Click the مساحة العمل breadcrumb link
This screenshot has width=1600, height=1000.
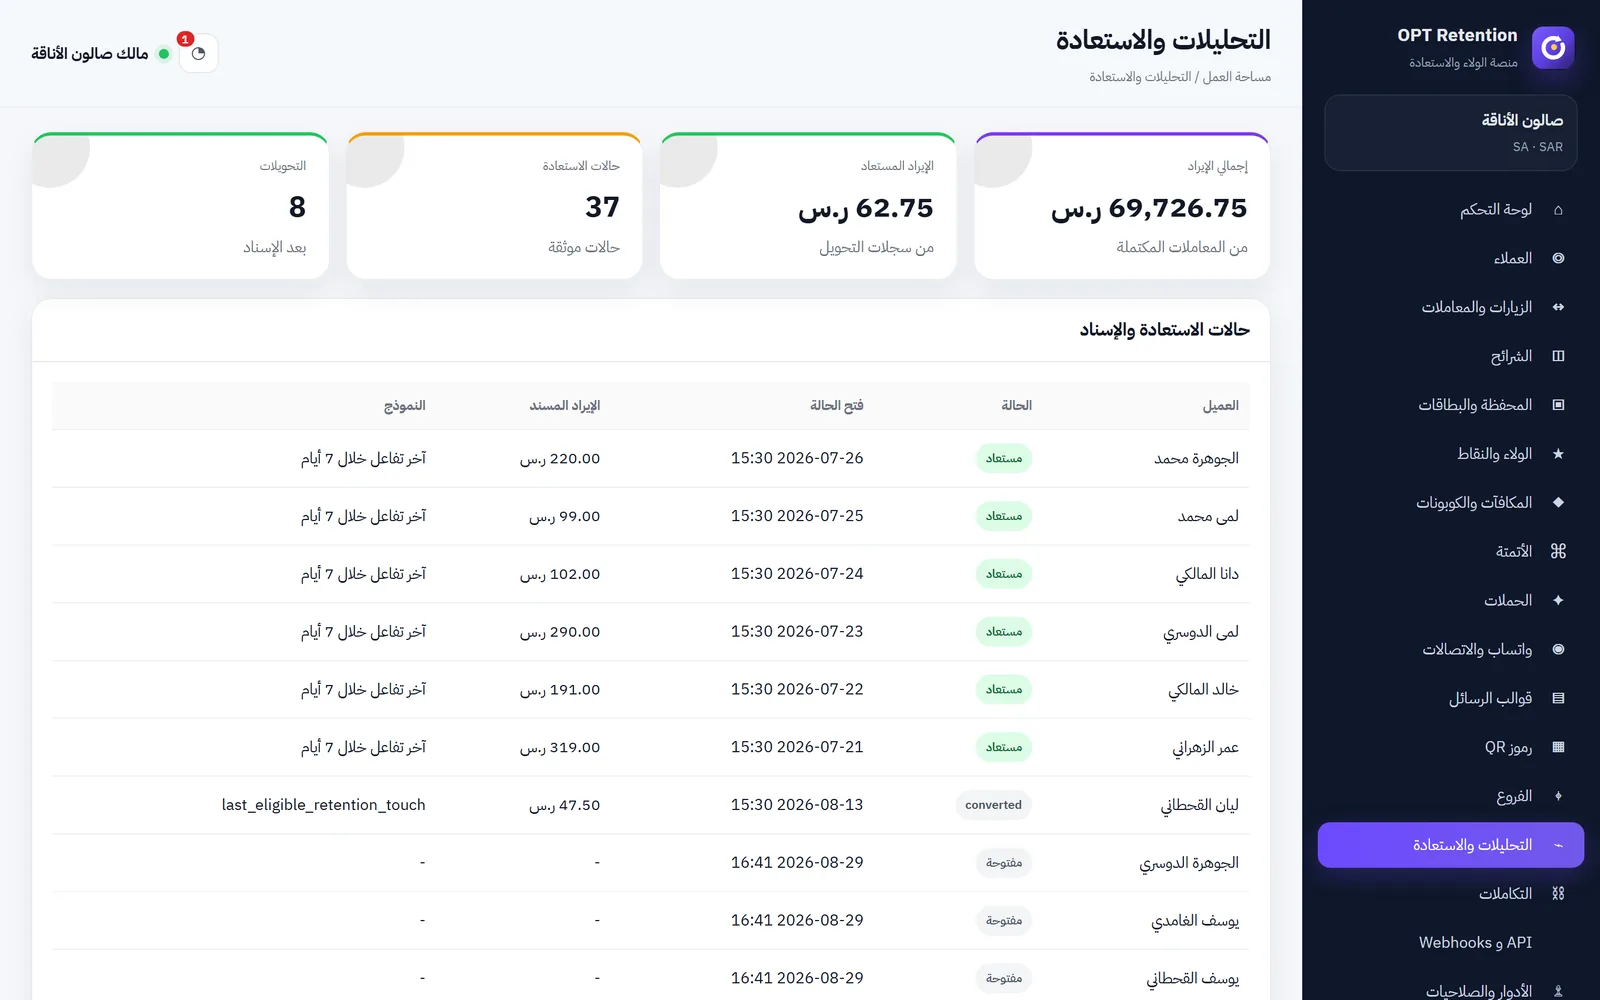(x=1236, y=77)
